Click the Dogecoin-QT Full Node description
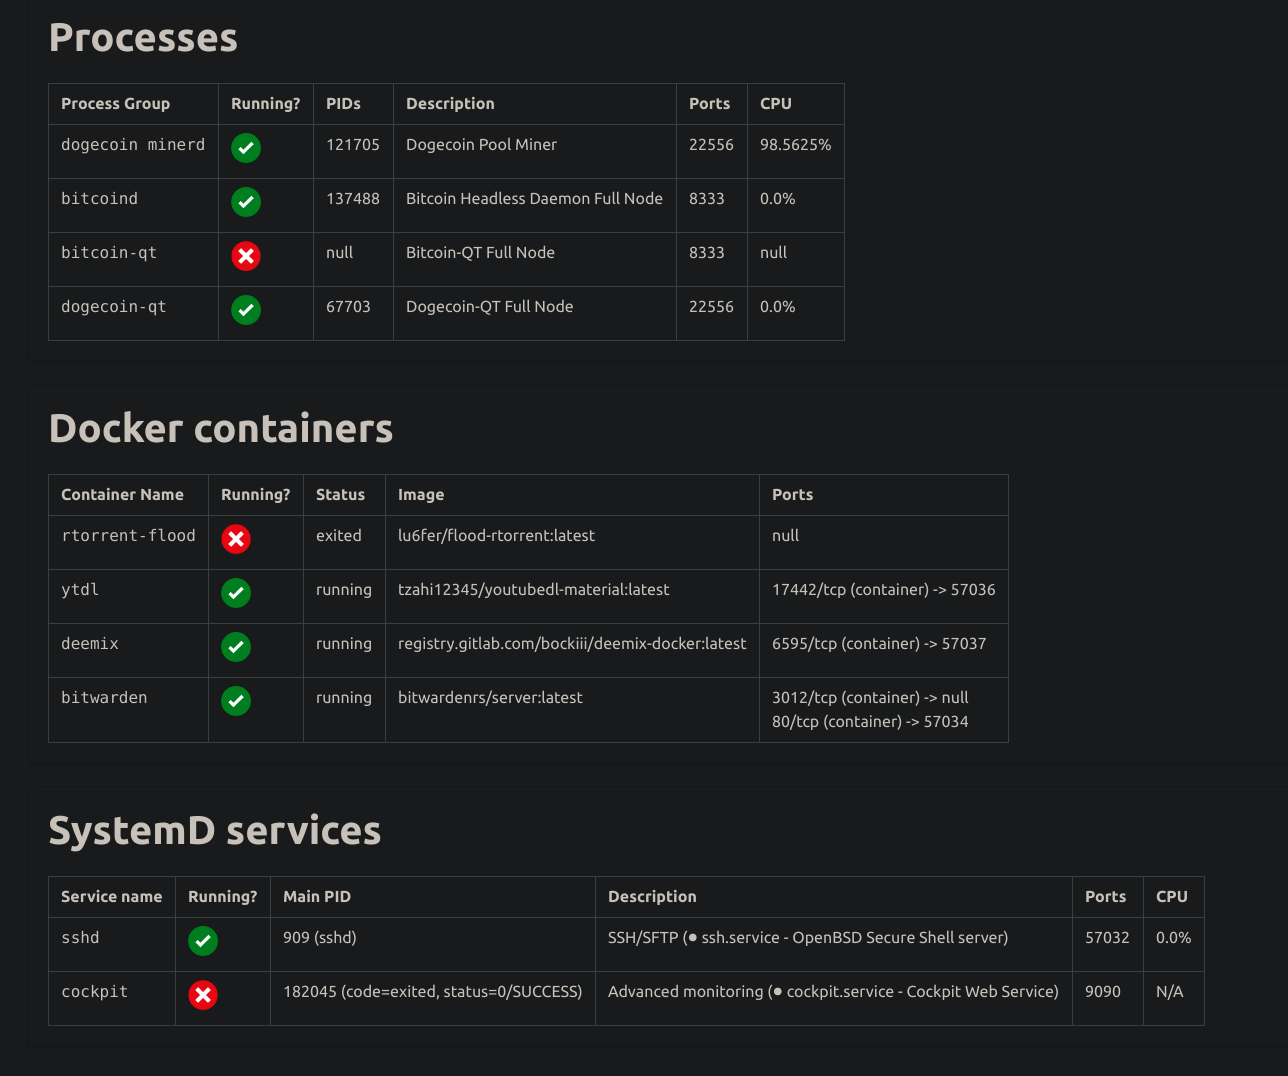This screenshot has width=1288, height=1076. pyautogui.click(x=489, y=307)
